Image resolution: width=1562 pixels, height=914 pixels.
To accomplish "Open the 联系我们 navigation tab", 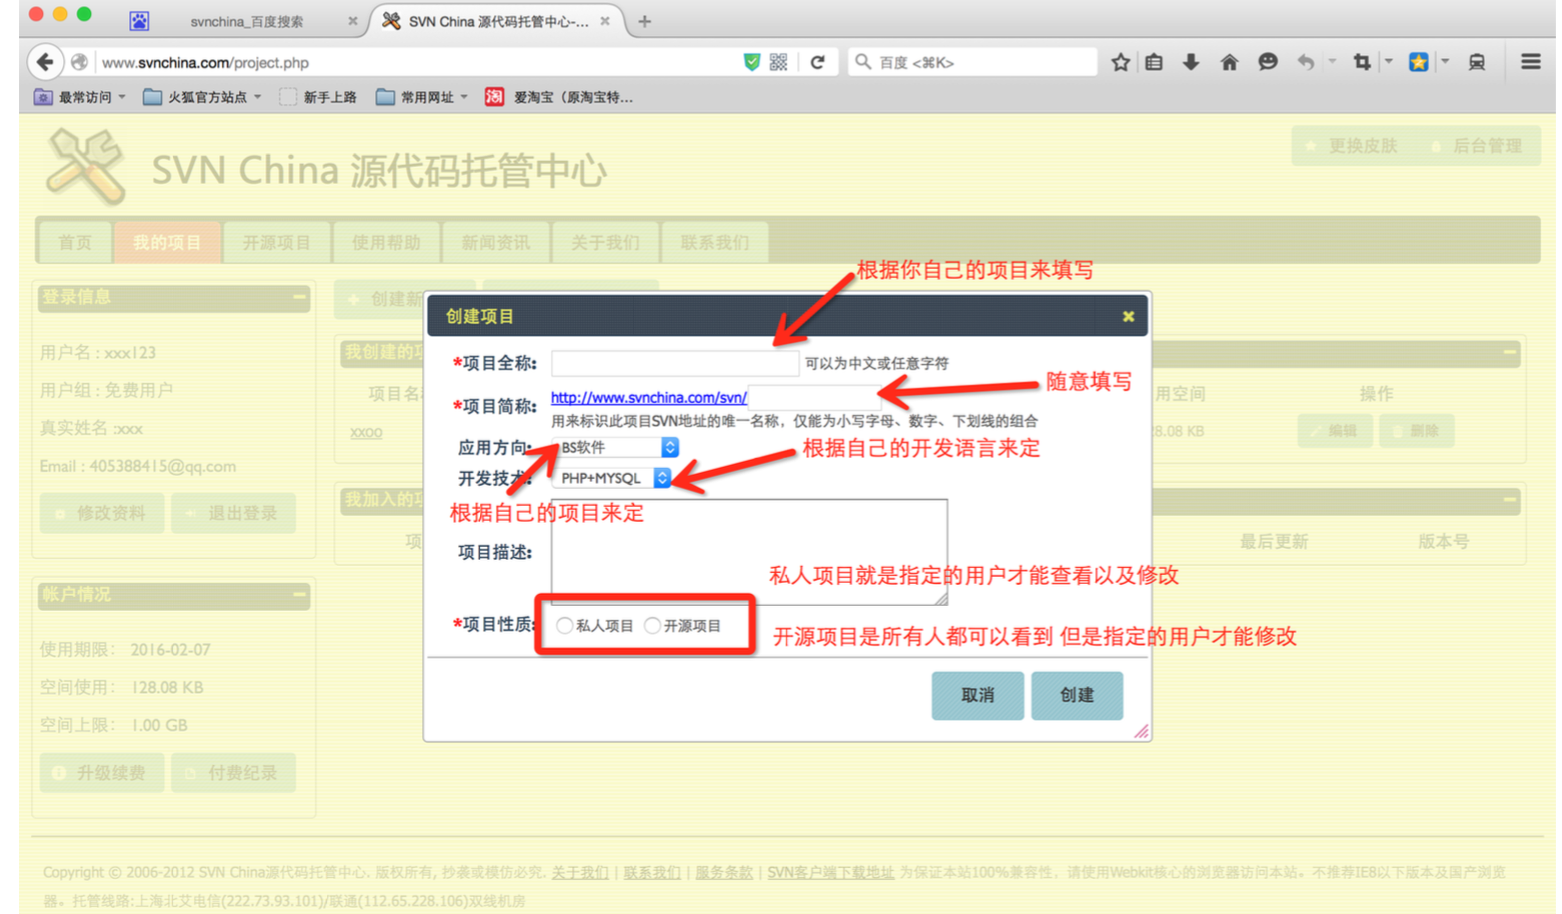I will click(x=715, y=242).
